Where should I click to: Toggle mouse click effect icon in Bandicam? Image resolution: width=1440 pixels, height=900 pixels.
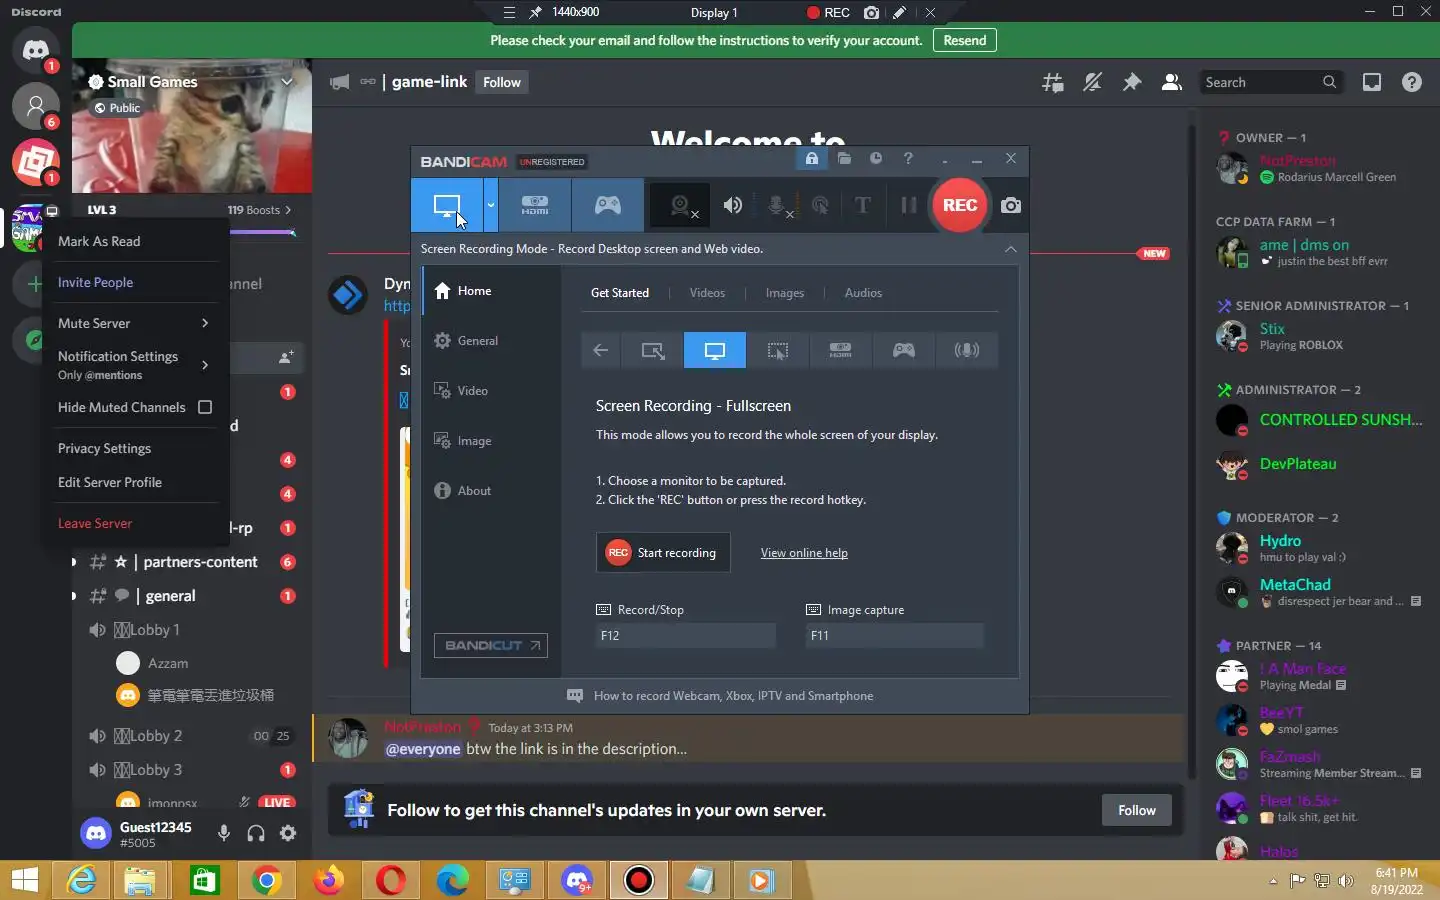pos(820,205)
